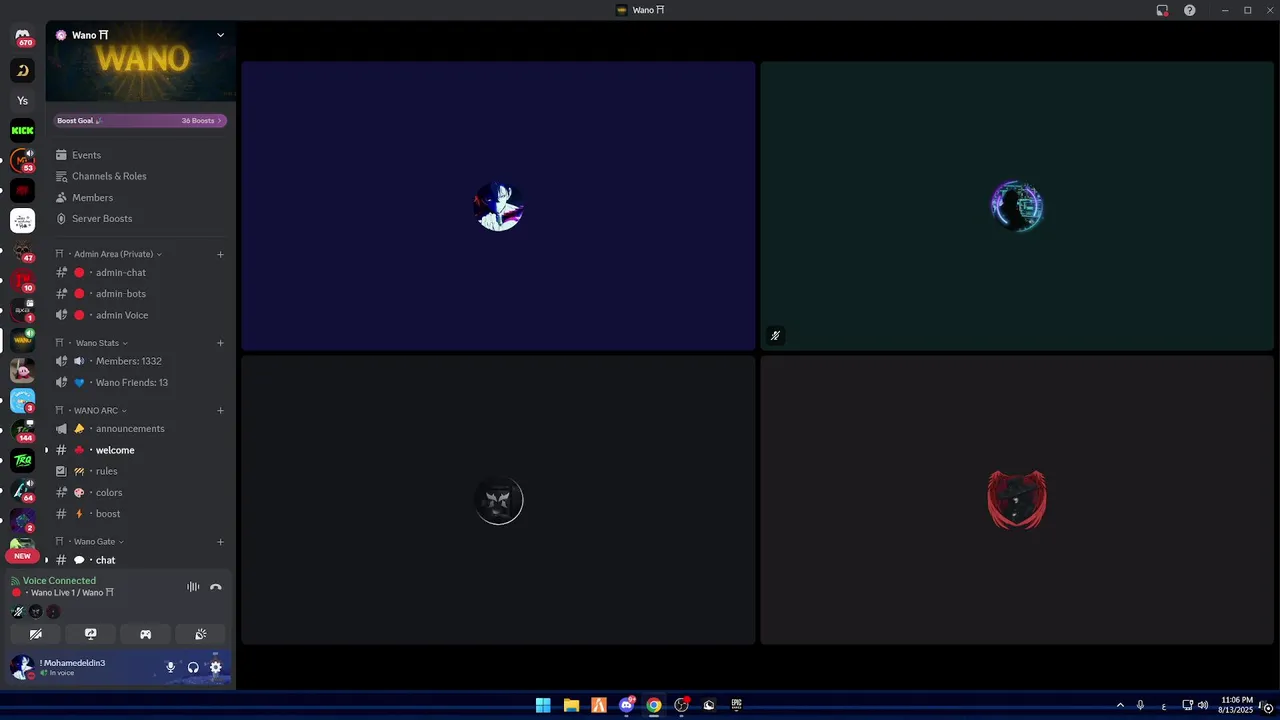The image size is (1280, 720).
Task: Open the soundboard icon
Action: coord(200,634)
